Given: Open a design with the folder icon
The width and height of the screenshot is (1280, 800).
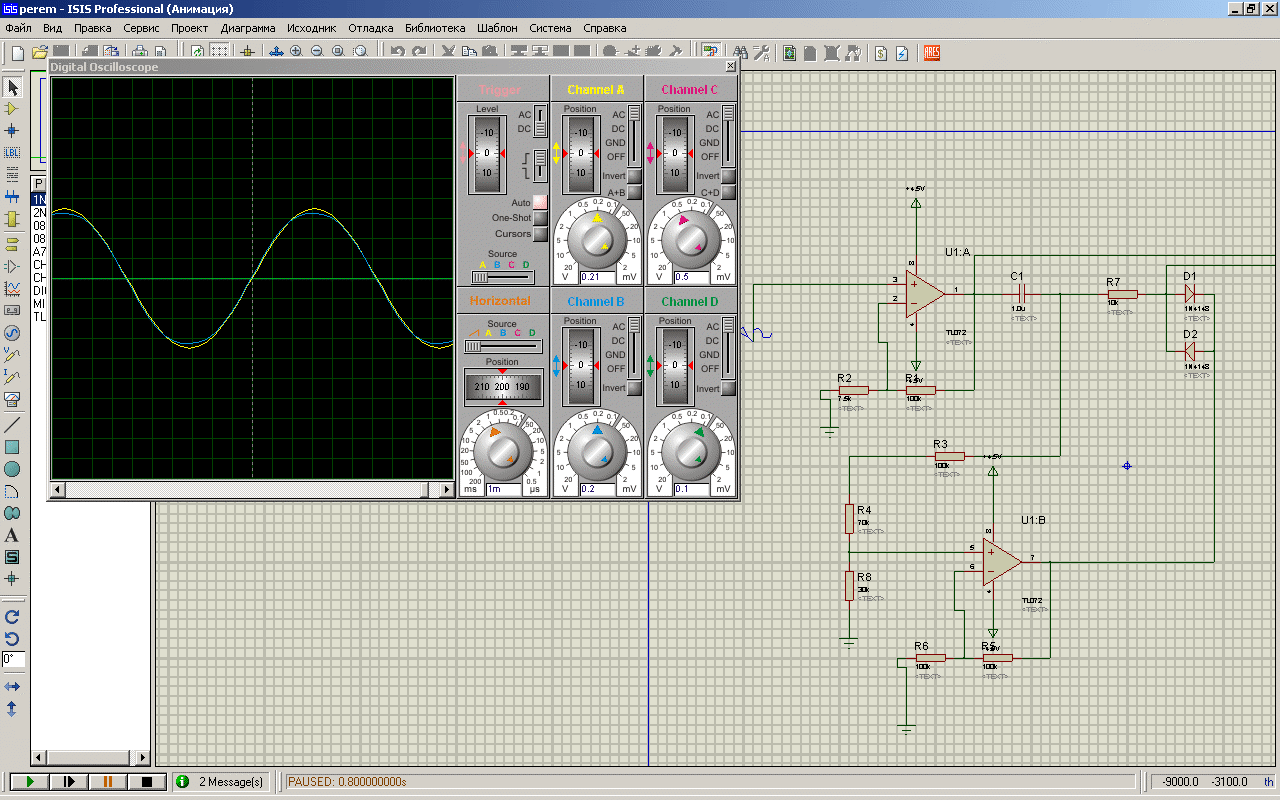Looking at the screenshot, I should [x=40, y=52].
